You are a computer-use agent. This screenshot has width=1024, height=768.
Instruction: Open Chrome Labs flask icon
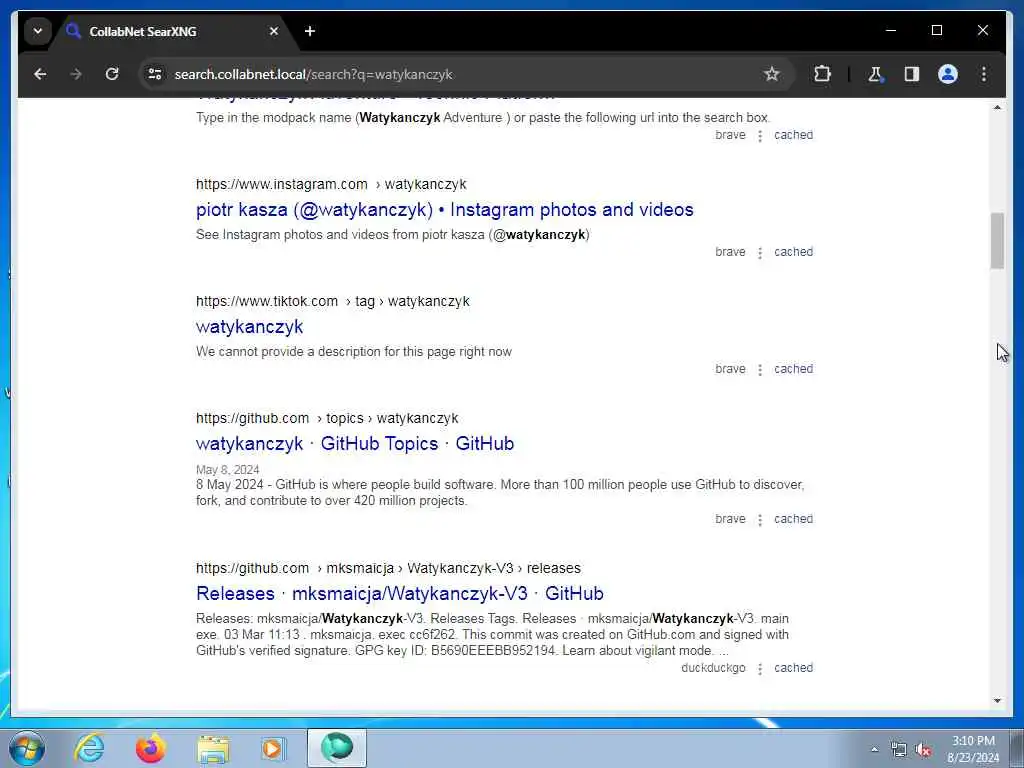coord(875,74)
